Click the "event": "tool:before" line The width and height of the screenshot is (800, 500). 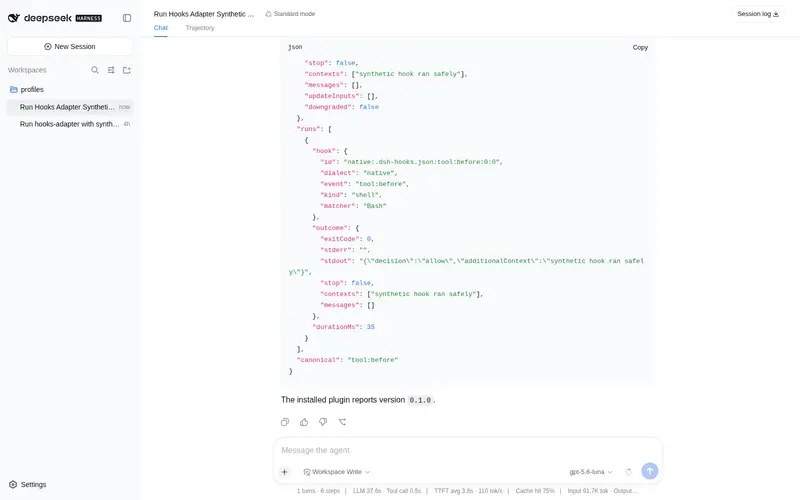coord(364,184)
